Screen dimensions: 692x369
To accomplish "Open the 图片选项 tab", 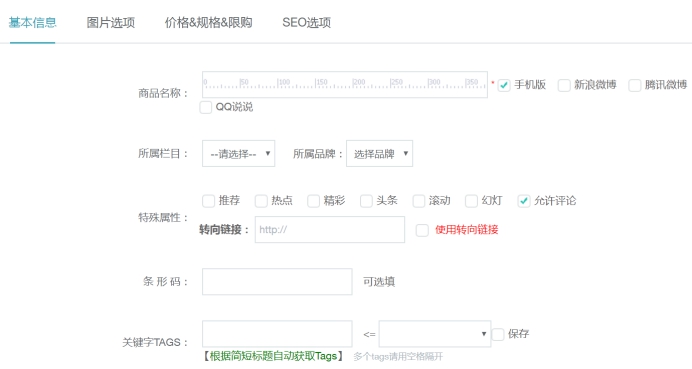I will [110, 23].
